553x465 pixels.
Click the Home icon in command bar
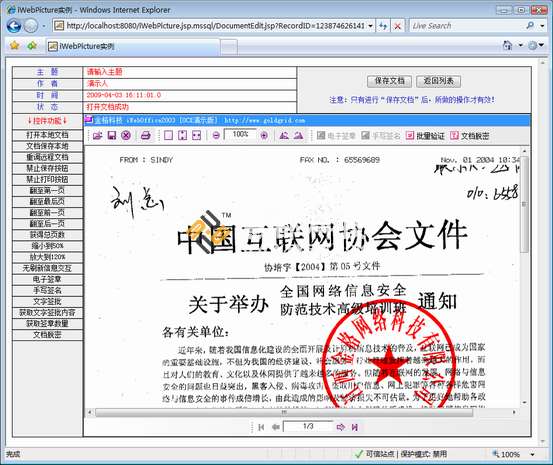click(508, 46)
